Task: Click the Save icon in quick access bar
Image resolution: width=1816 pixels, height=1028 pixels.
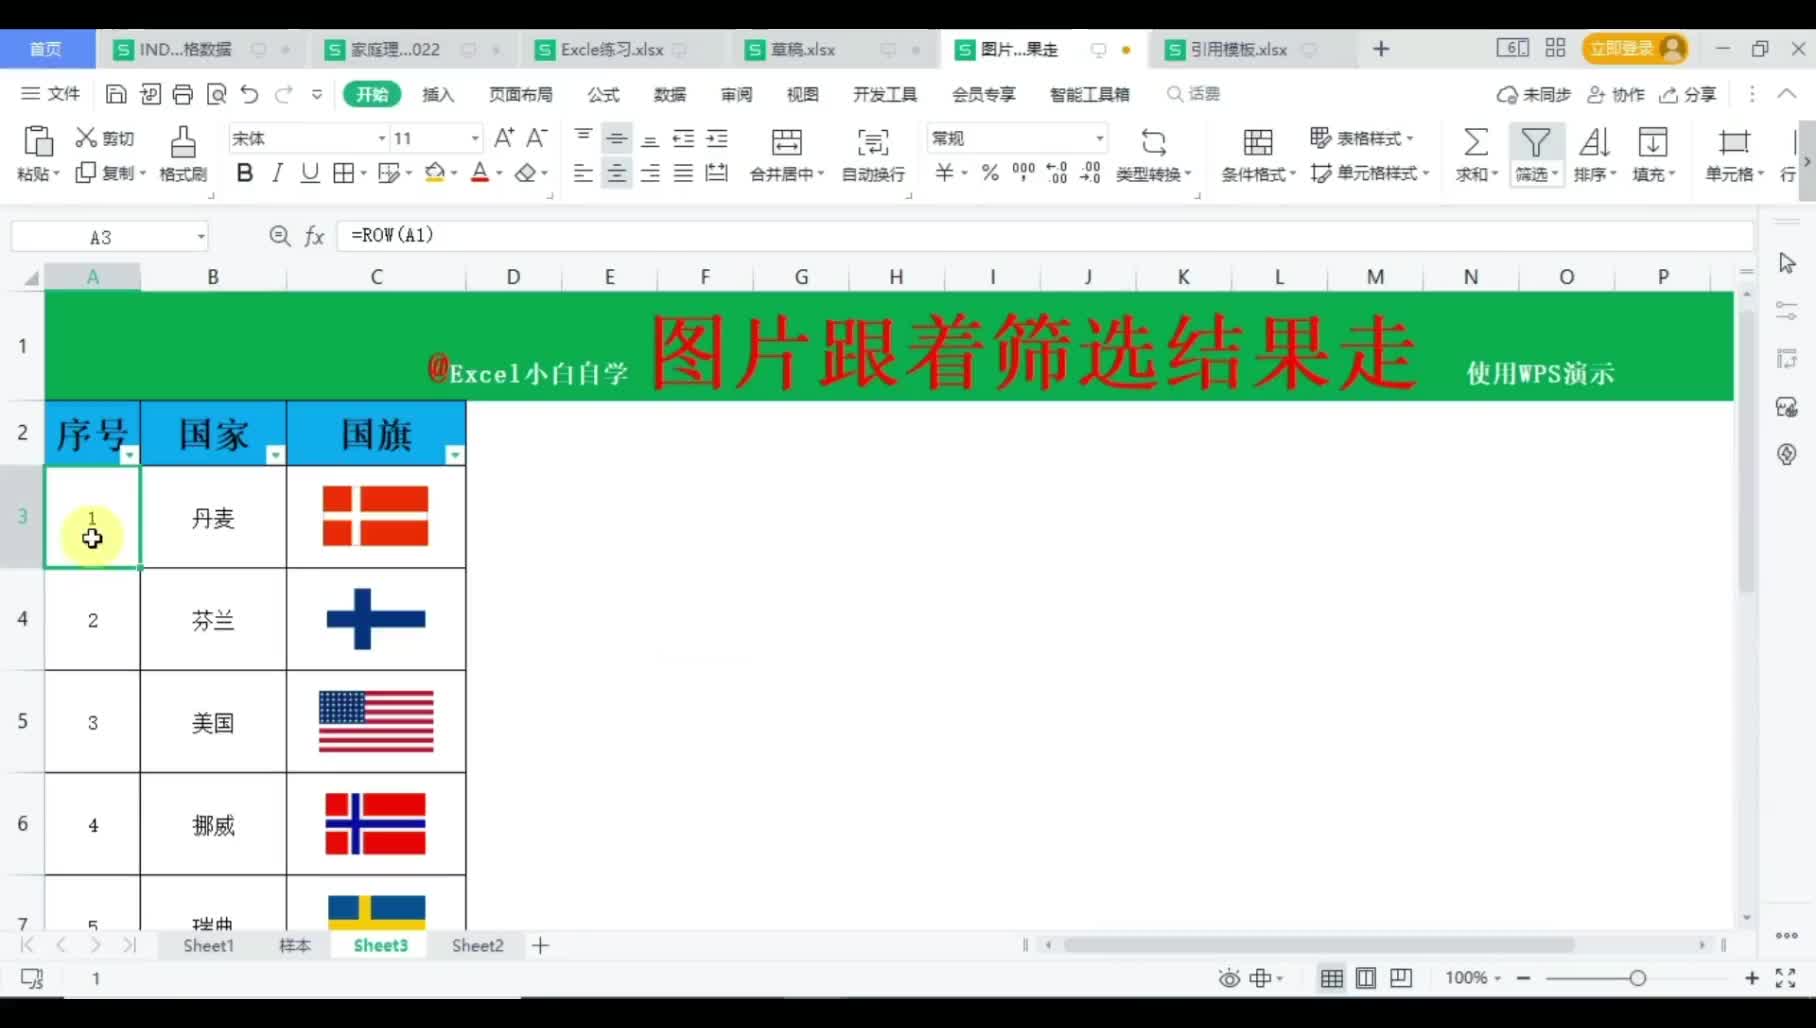Action: (x=116, y=94)
